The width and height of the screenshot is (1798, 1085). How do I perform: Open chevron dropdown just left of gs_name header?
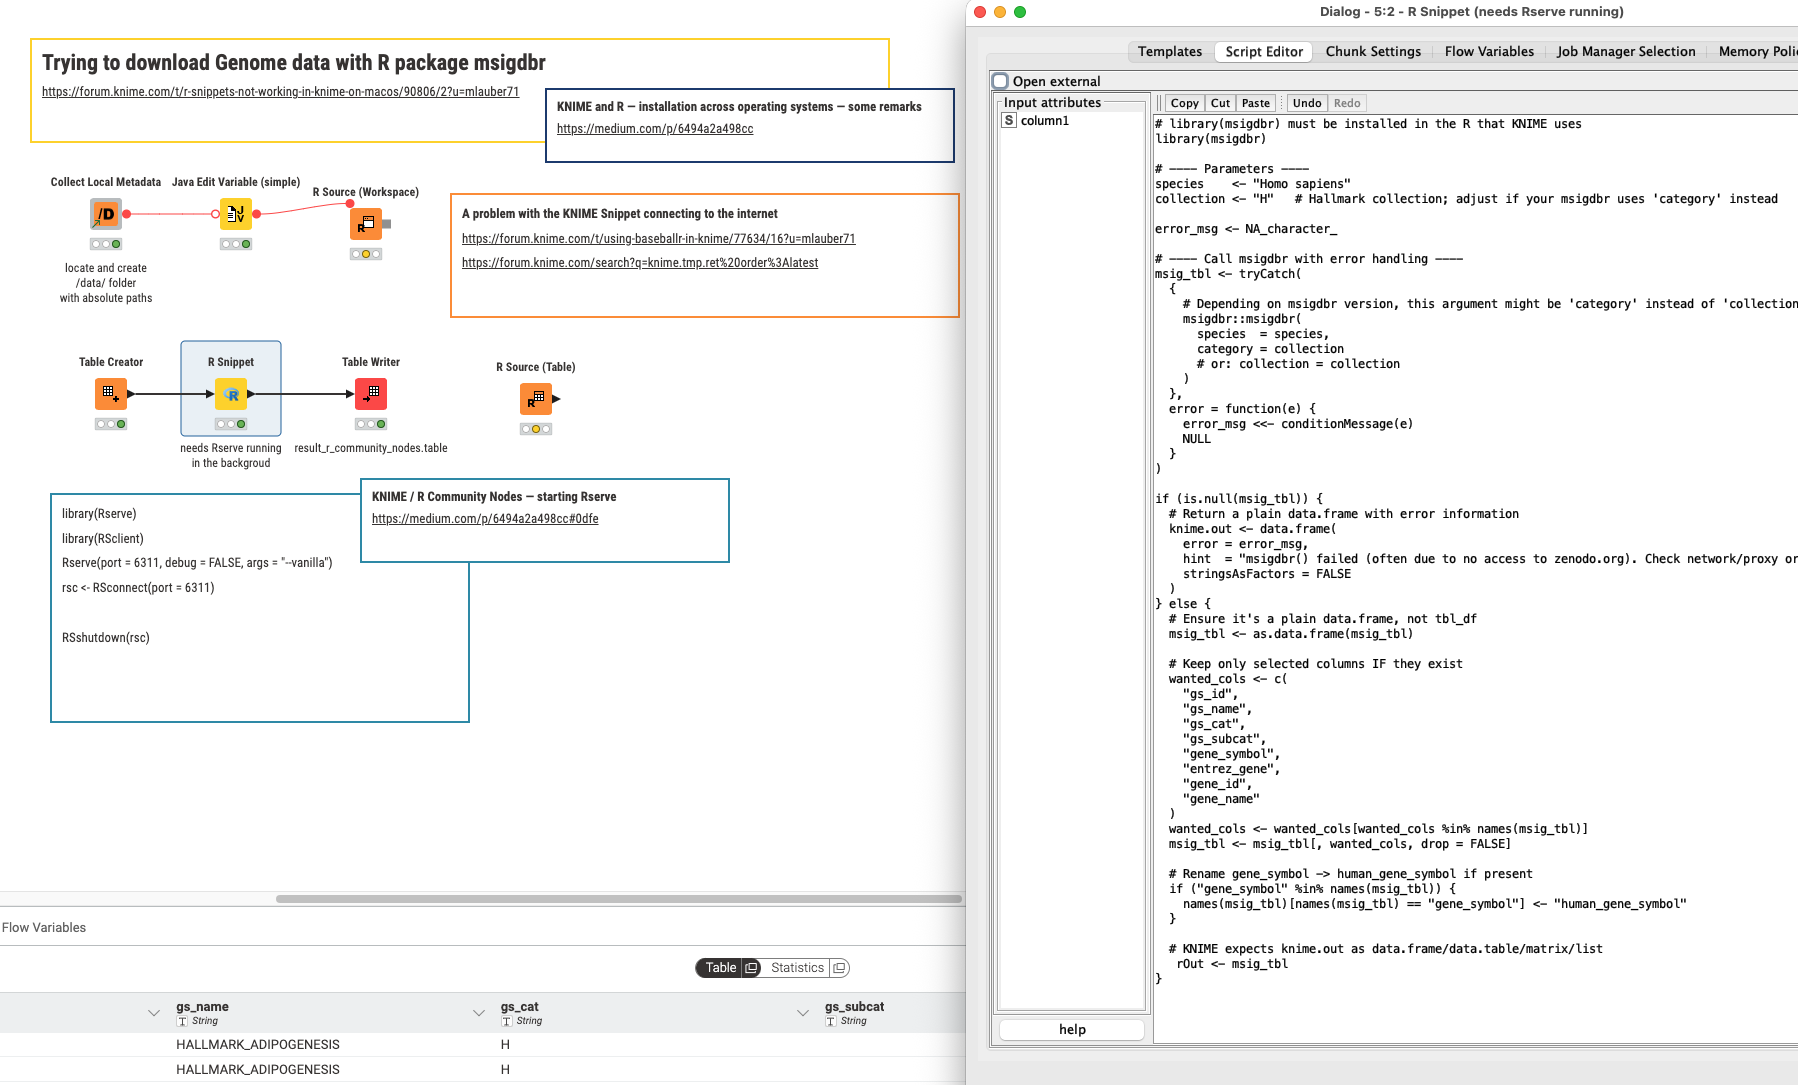(x=154, y=1013)
